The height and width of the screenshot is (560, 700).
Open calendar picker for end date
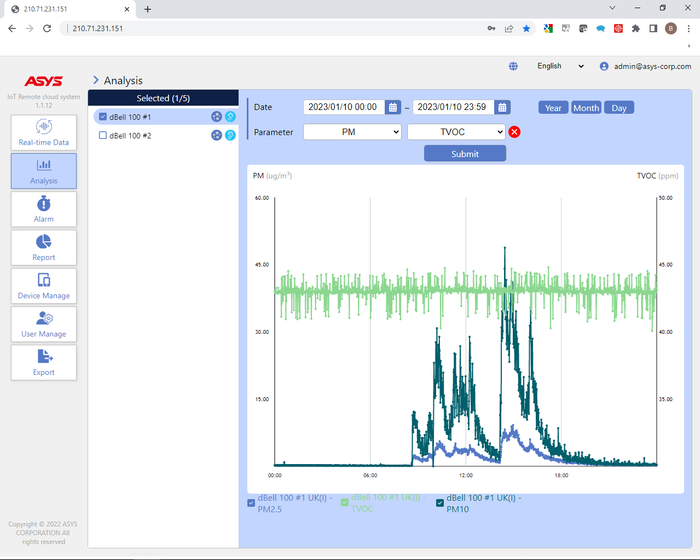(502, 107)
